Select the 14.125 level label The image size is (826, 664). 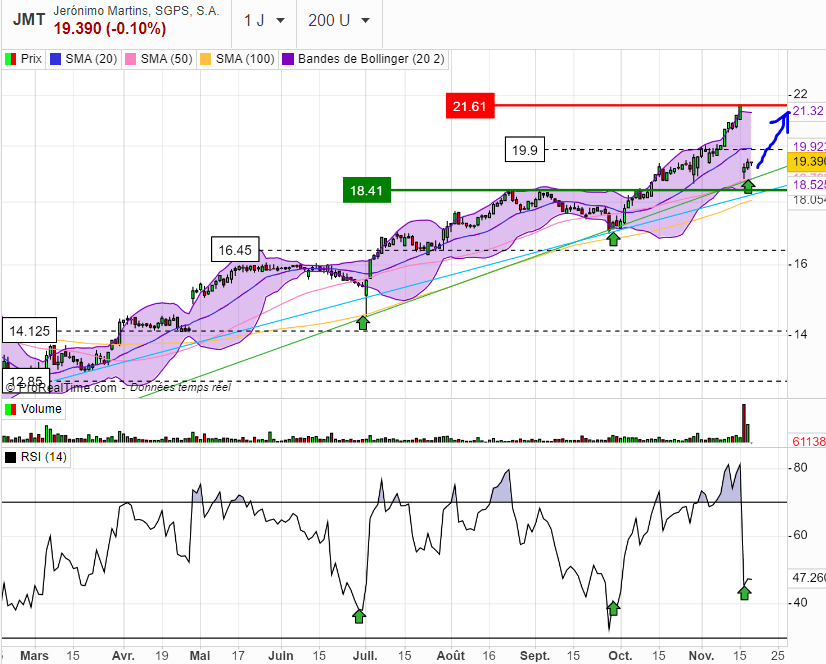click(30, 331)
